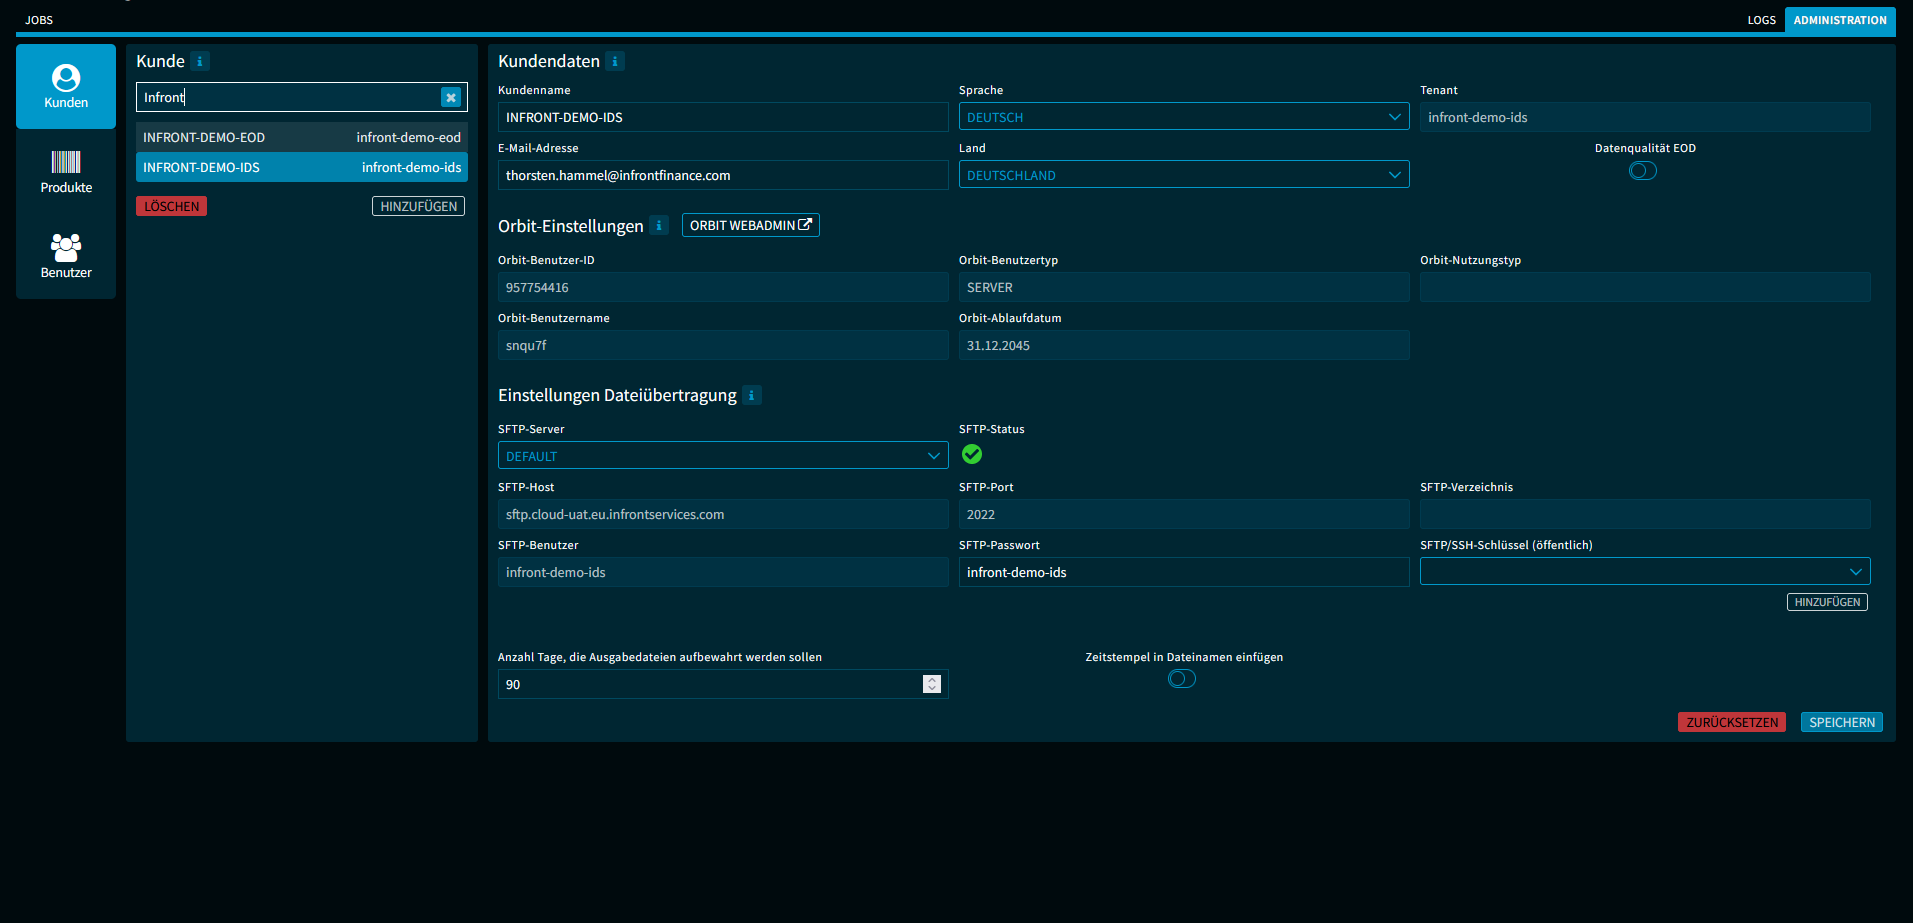Viewport: 1913px width, 923px height.
Task: Click the ZURÜCKSETZEN button
Action: coord(1732,722)
